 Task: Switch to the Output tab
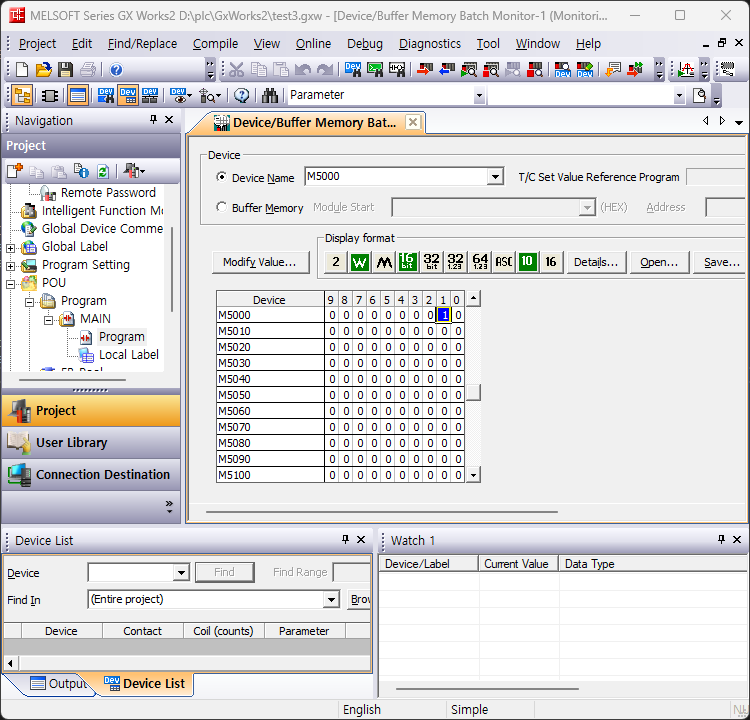[58, 683]
